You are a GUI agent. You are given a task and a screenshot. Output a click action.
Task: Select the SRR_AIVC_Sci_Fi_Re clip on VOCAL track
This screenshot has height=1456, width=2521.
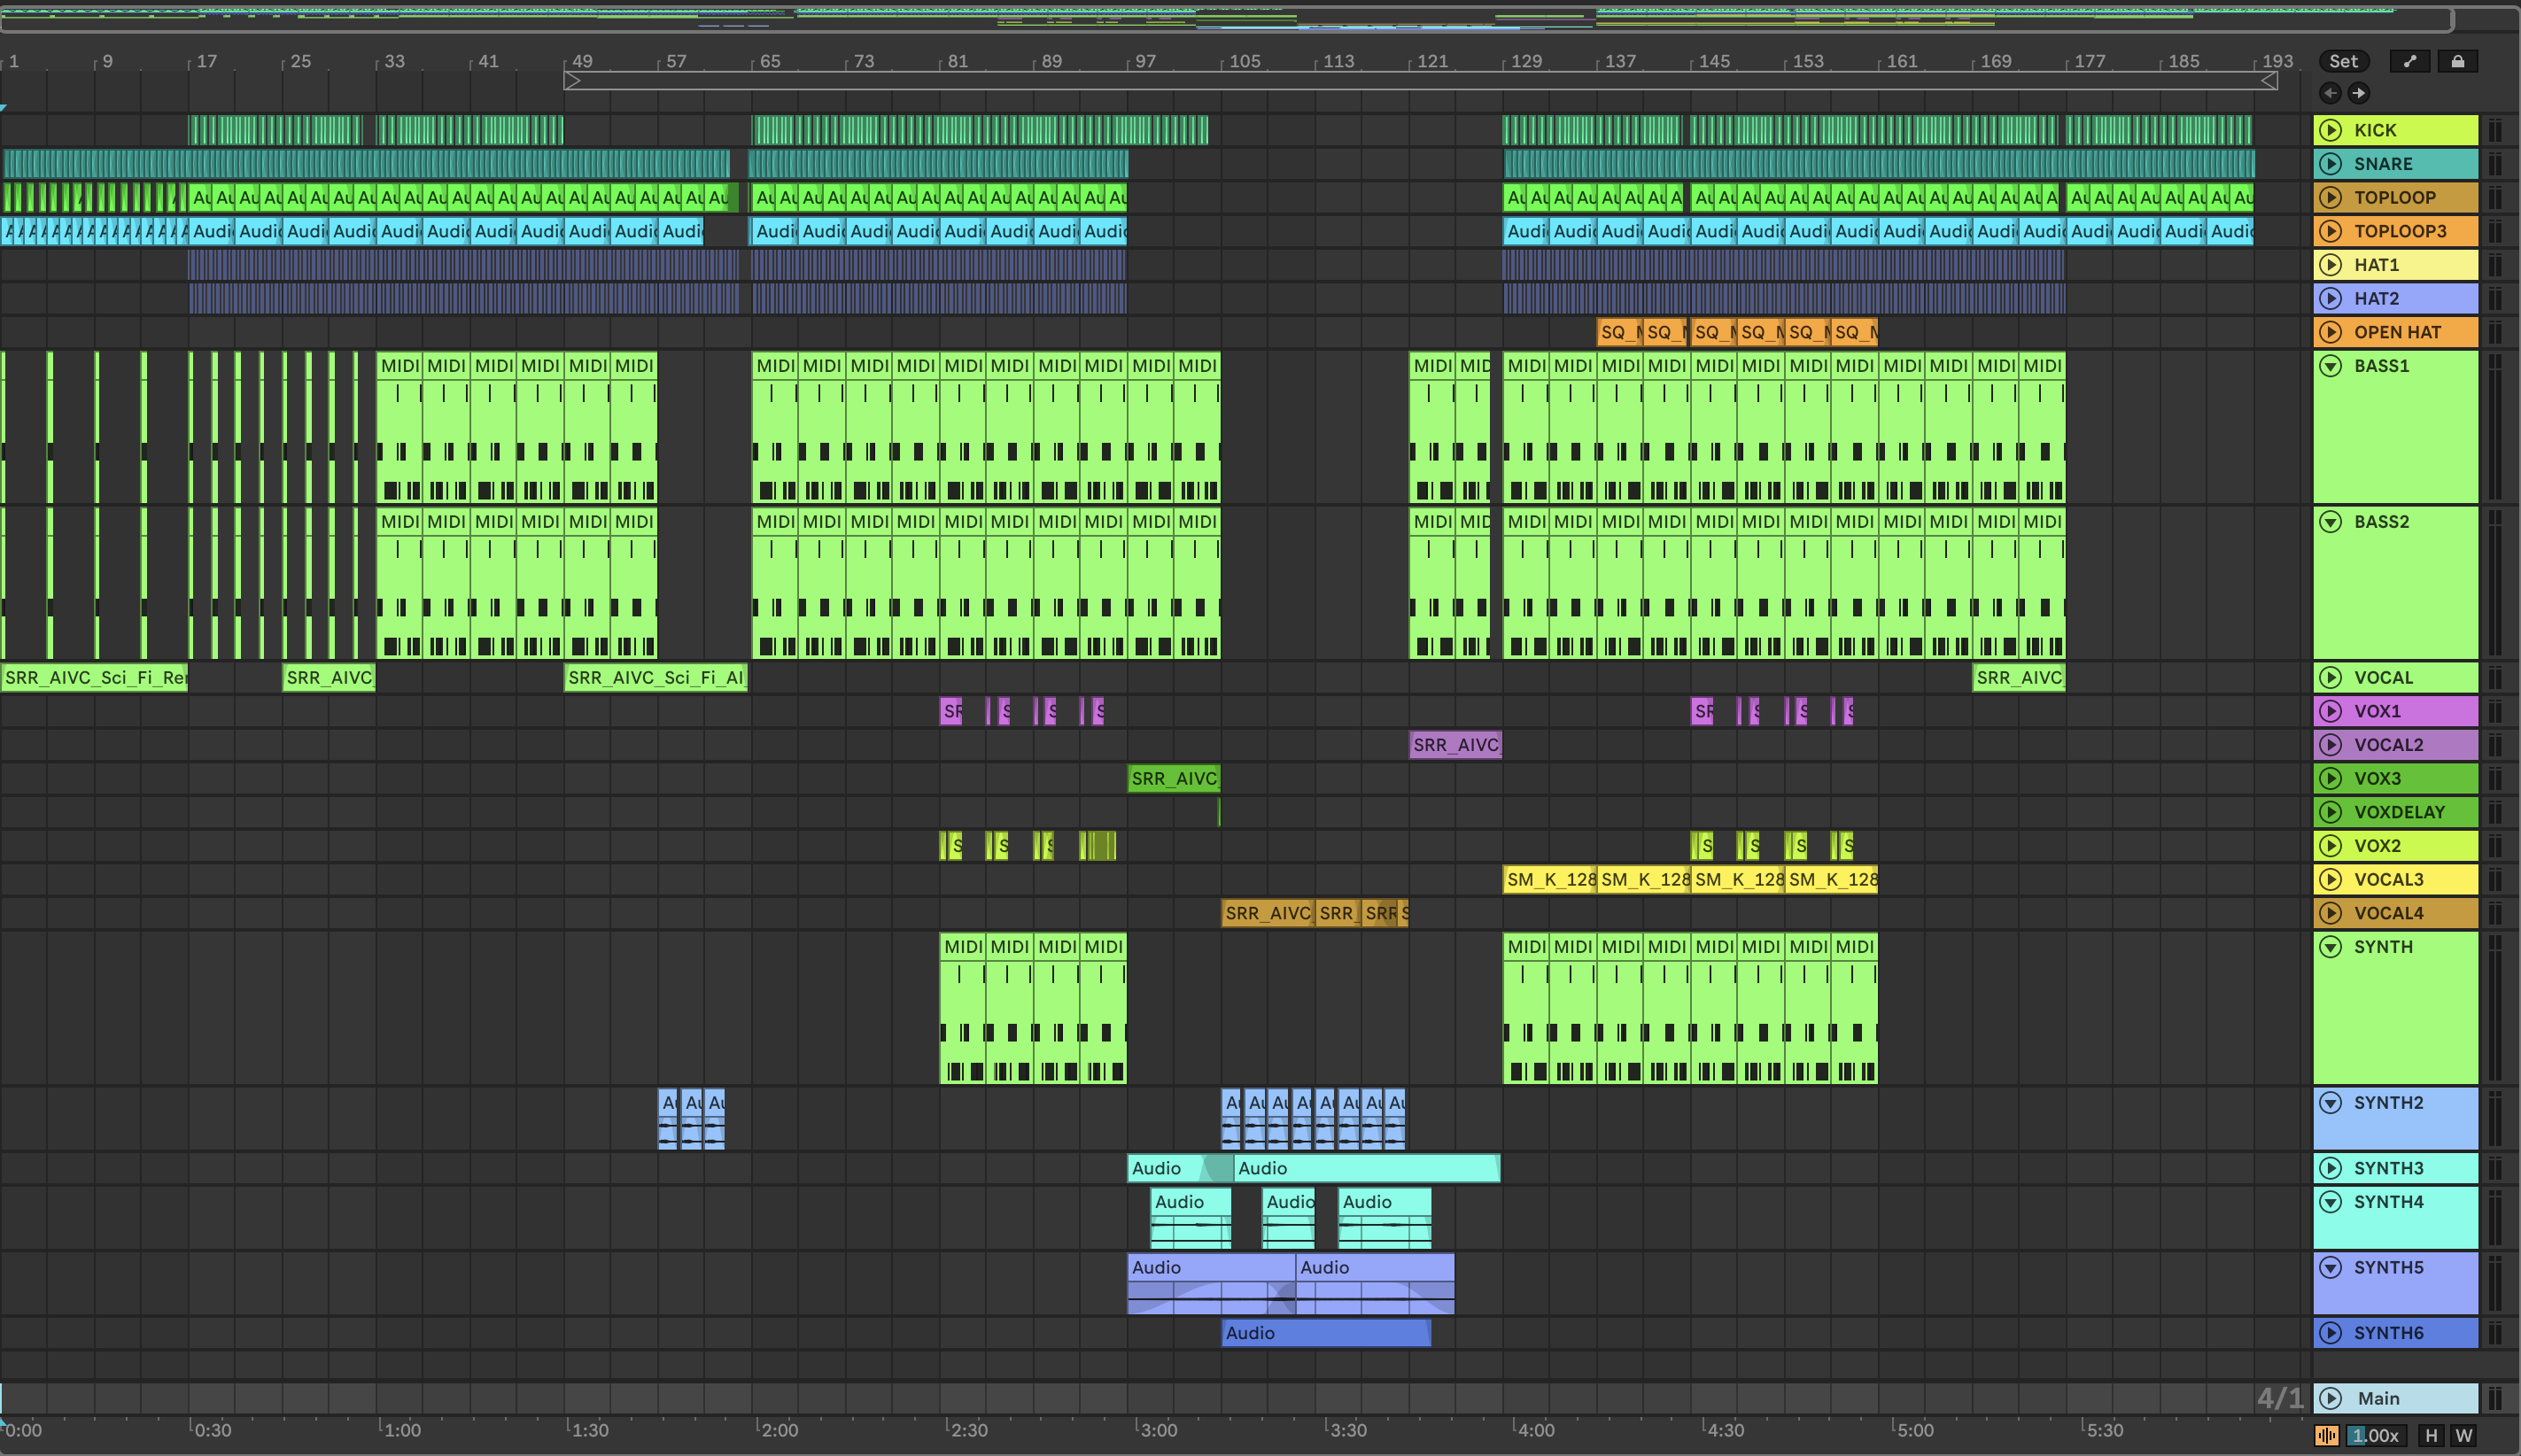[x=94, y=678]
